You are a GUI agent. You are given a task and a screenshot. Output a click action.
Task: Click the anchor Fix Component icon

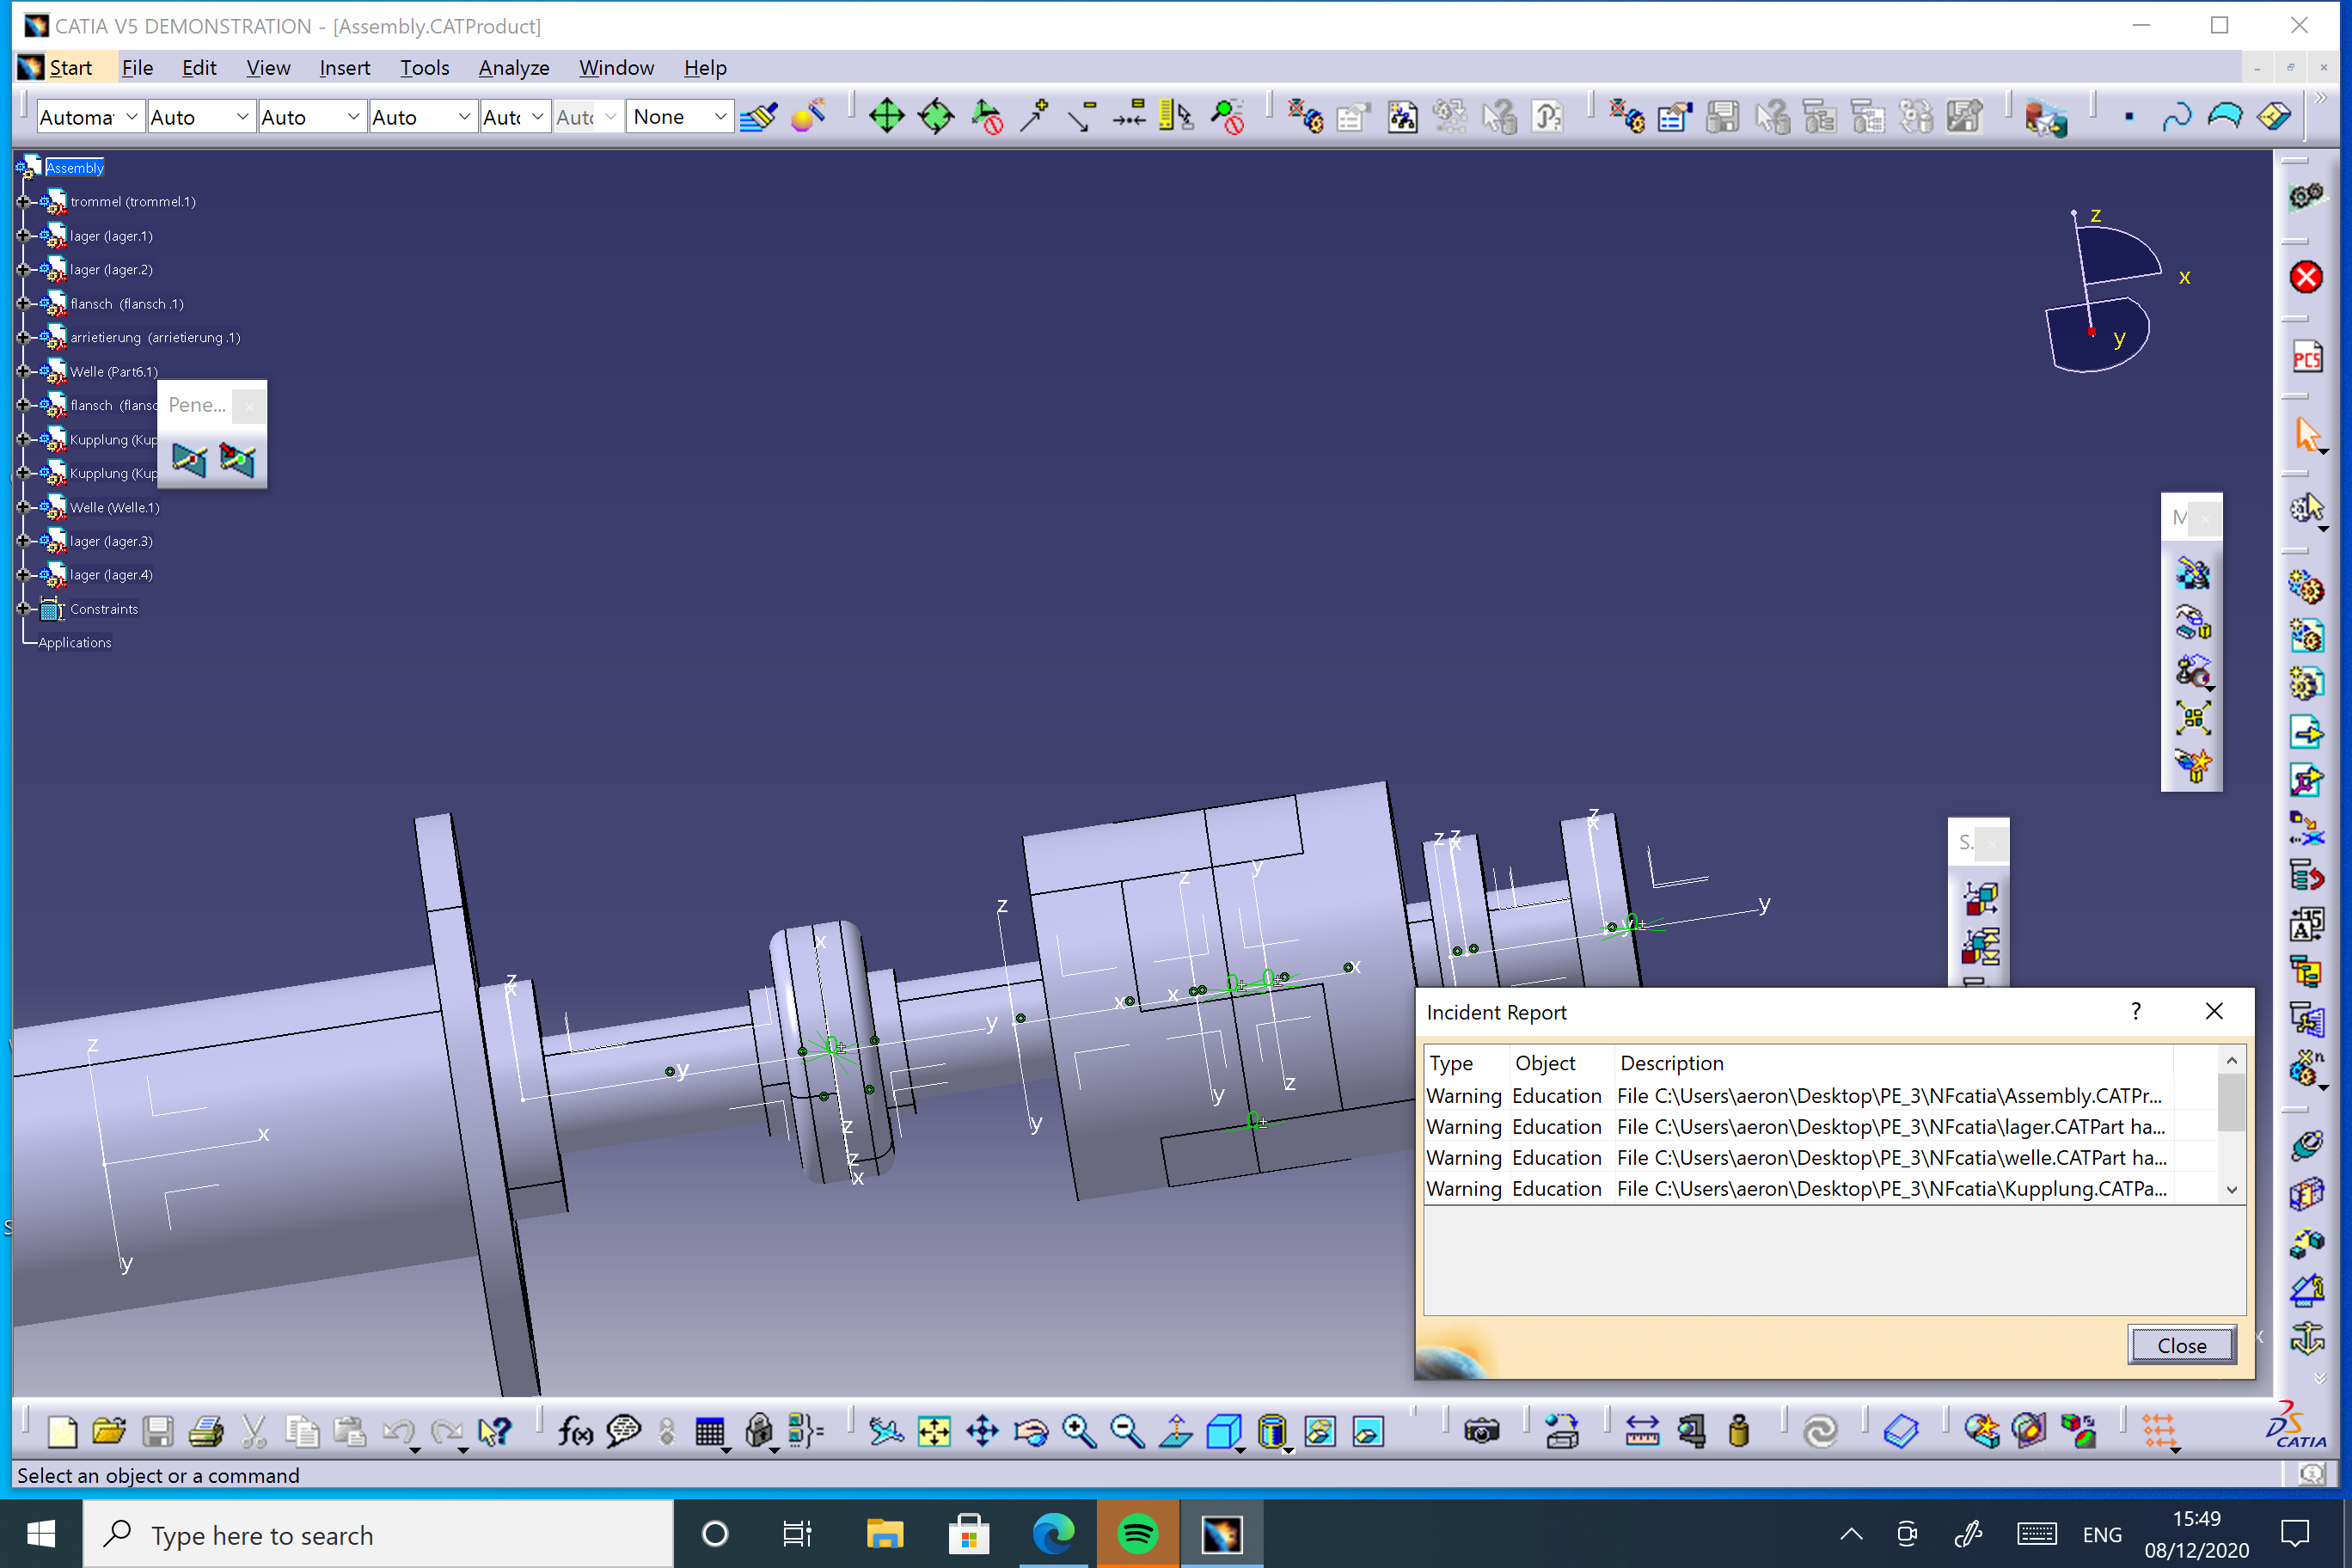click(x=2306, y=1337)
